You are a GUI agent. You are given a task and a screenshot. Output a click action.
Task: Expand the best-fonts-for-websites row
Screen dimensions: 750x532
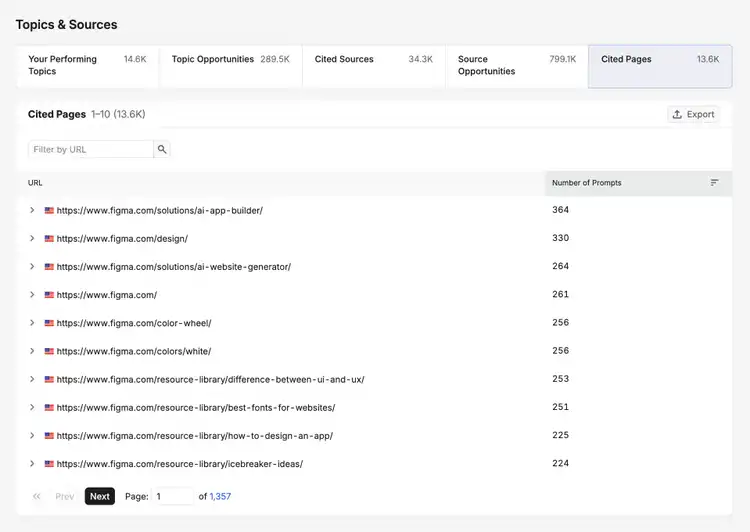(32, 407)
